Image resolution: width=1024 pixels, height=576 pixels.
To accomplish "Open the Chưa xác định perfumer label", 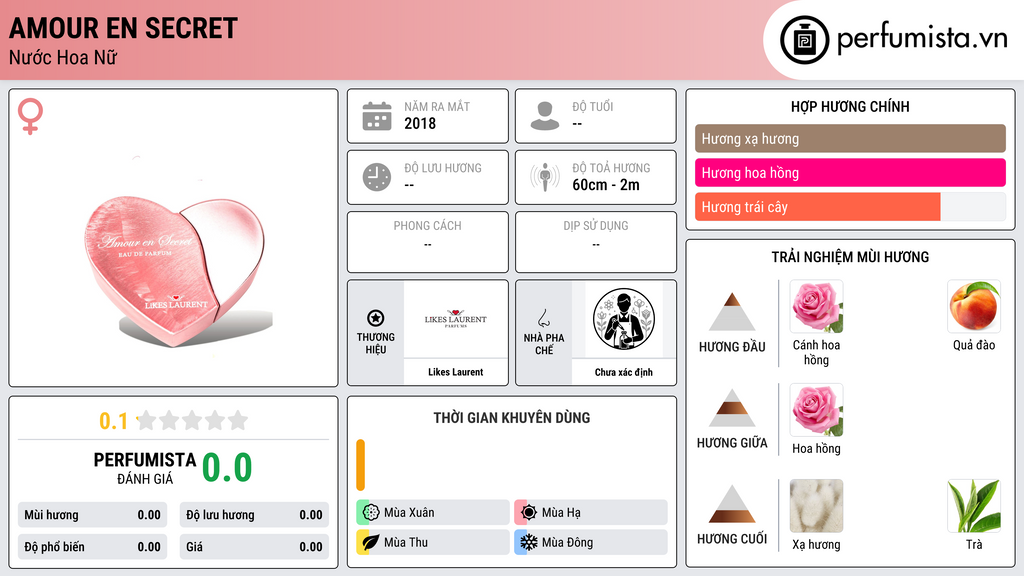I will click(624, 372).
